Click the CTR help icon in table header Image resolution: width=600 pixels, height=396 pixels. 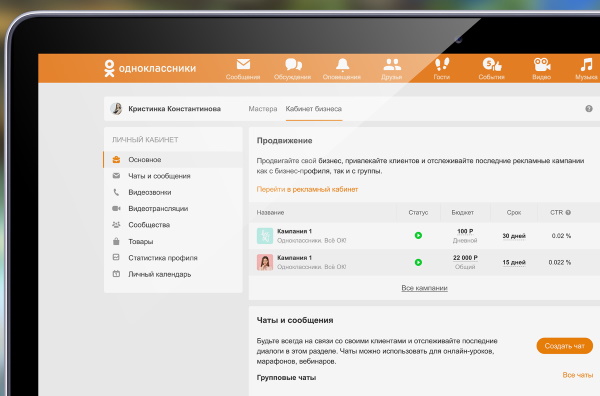pyautogui.click(x=568, y=212)
